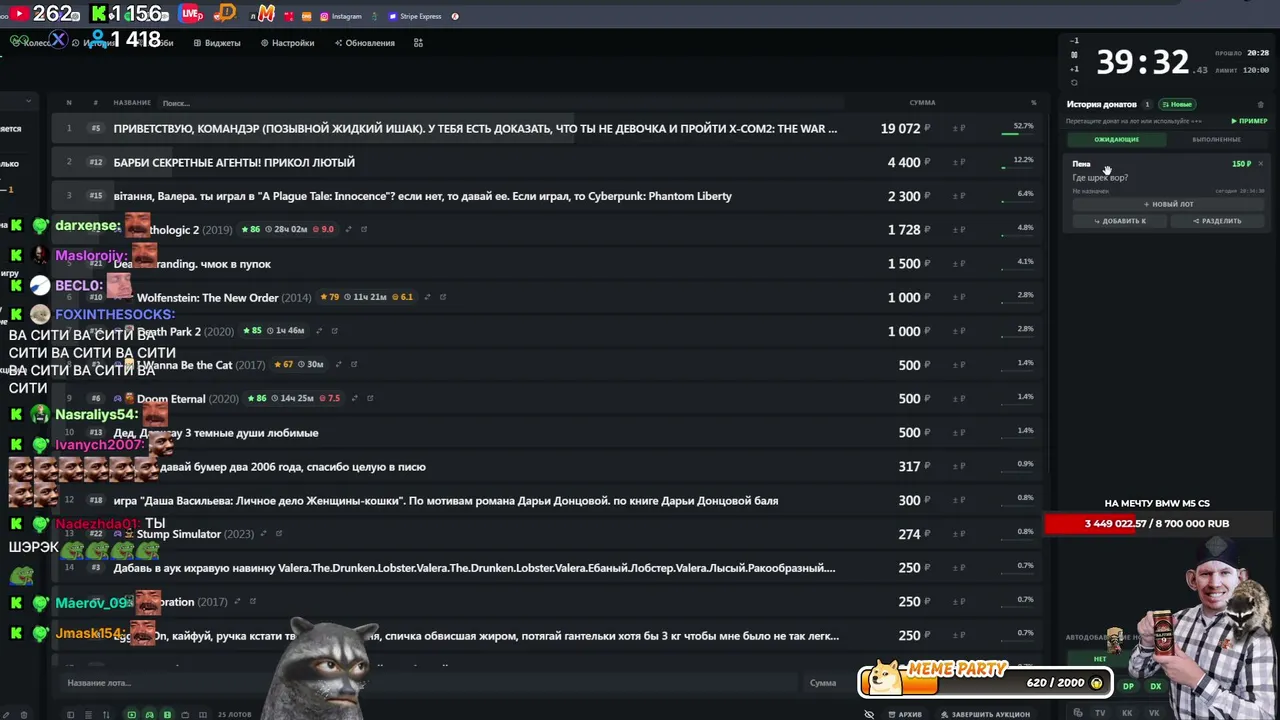Click the АРХИВ button
Screen dimensions: 1280x720
tap(905, 715)
